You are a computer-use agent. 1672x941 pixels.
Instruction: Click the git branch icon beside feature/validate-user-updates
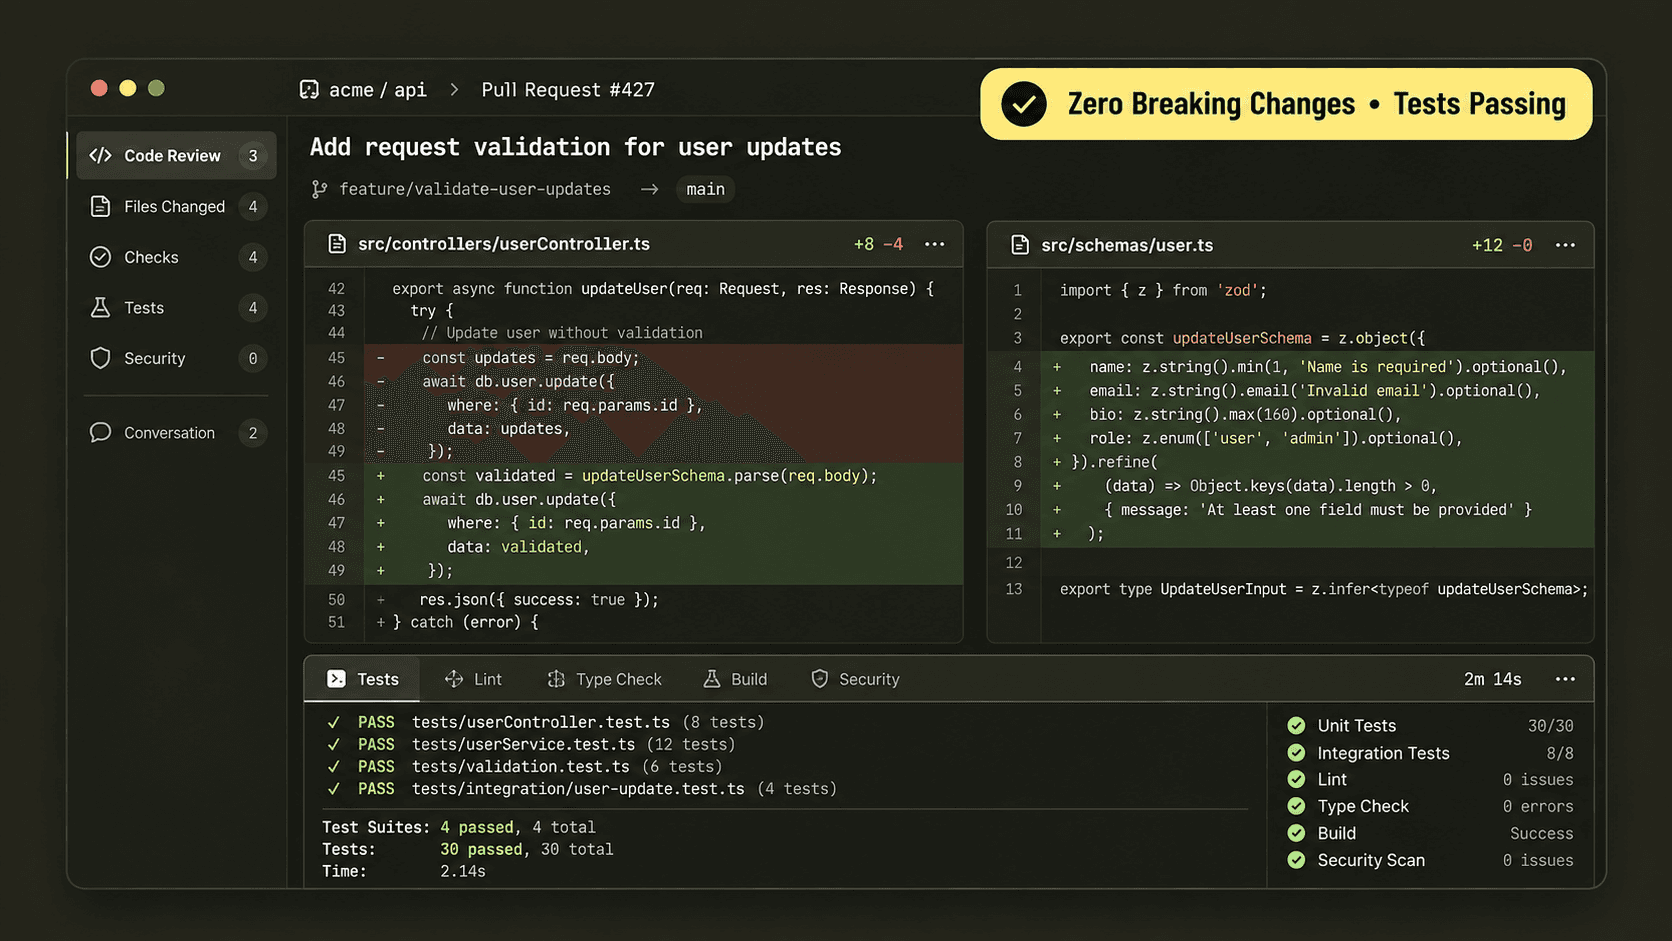coord(320,189)
